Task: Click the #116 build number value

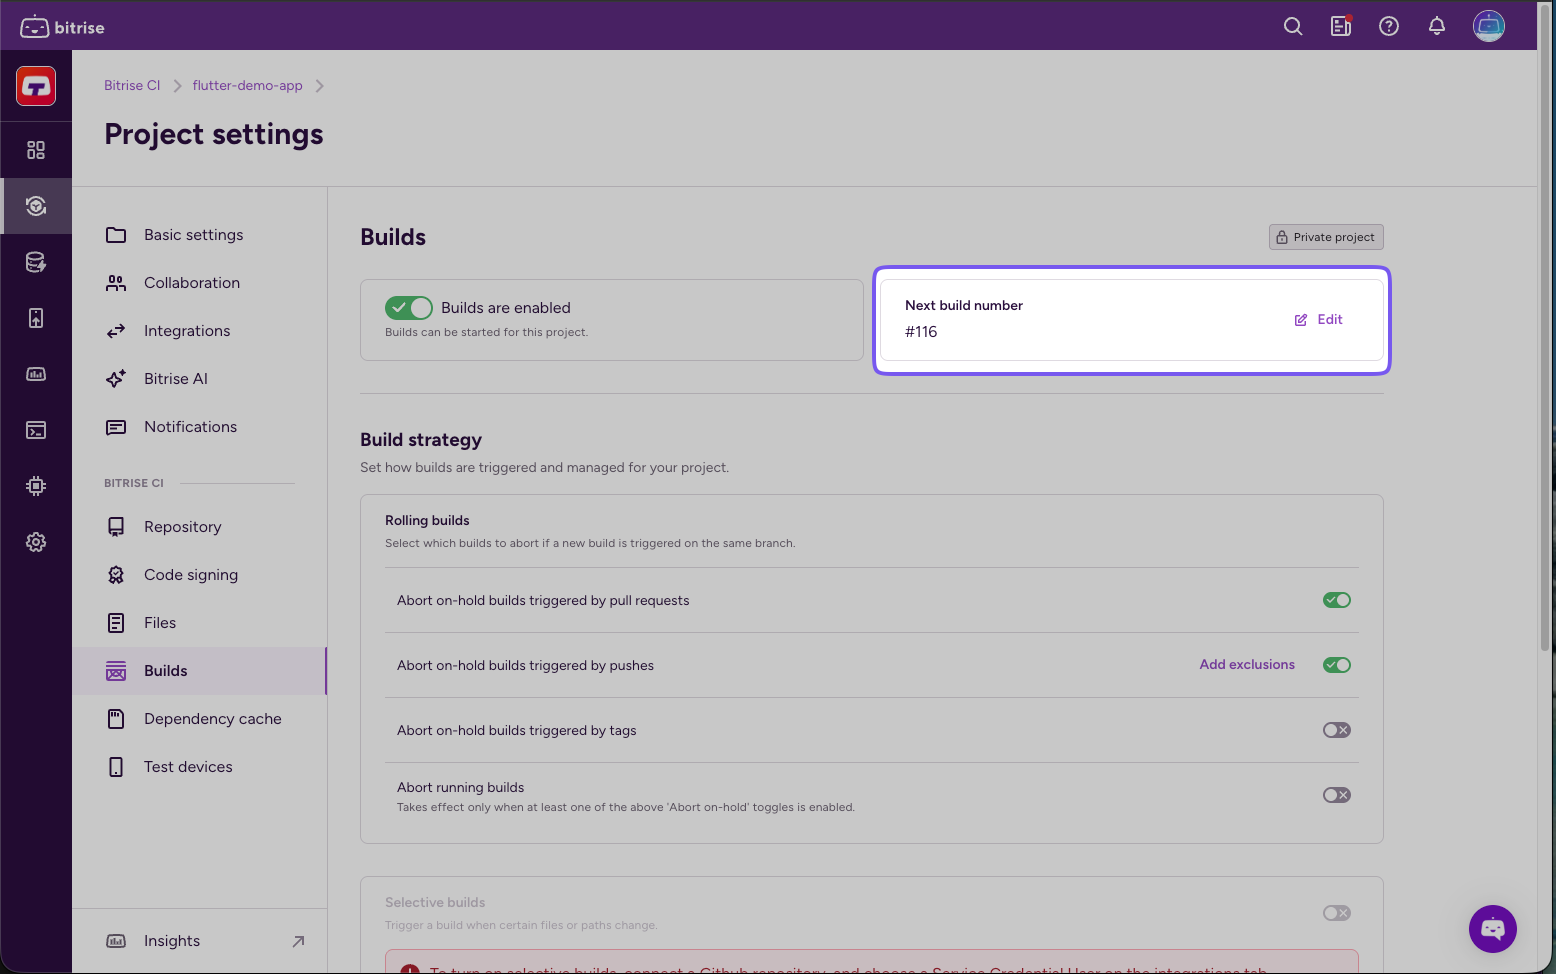Action: pos(921,332)
